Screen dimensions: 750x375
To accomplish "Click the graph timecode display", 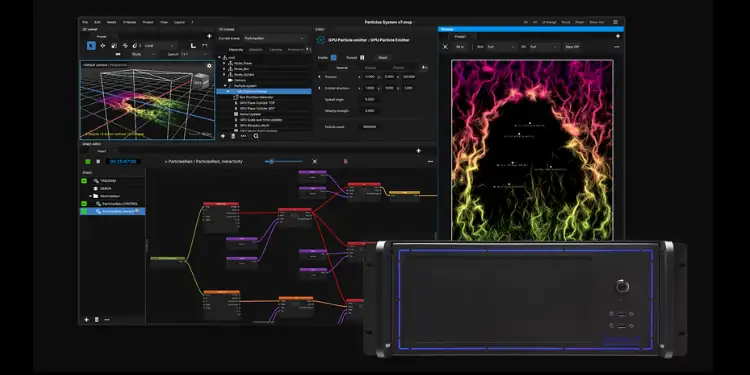I will pos(123,162).
